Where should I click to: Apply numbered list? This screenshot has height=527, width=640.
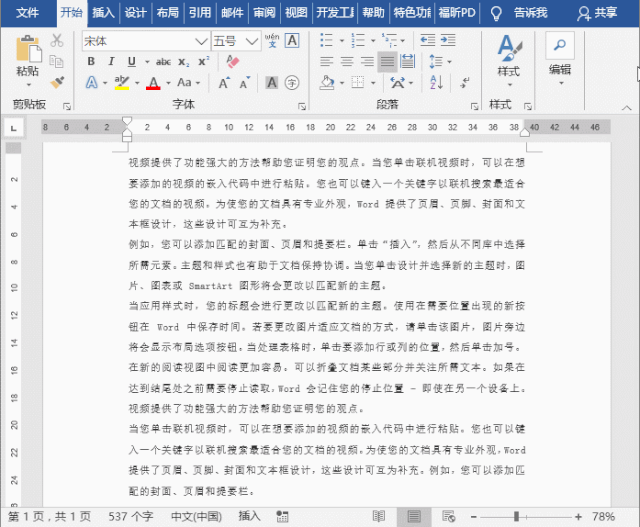click(x=358, y=40)
